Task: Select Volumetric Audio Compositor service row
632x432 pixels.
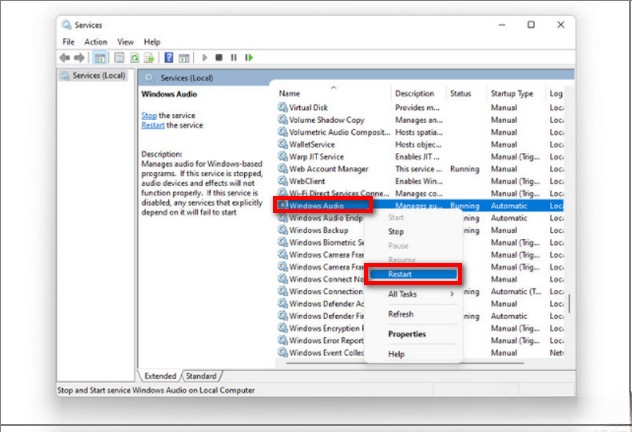Action: coord(420,132)
